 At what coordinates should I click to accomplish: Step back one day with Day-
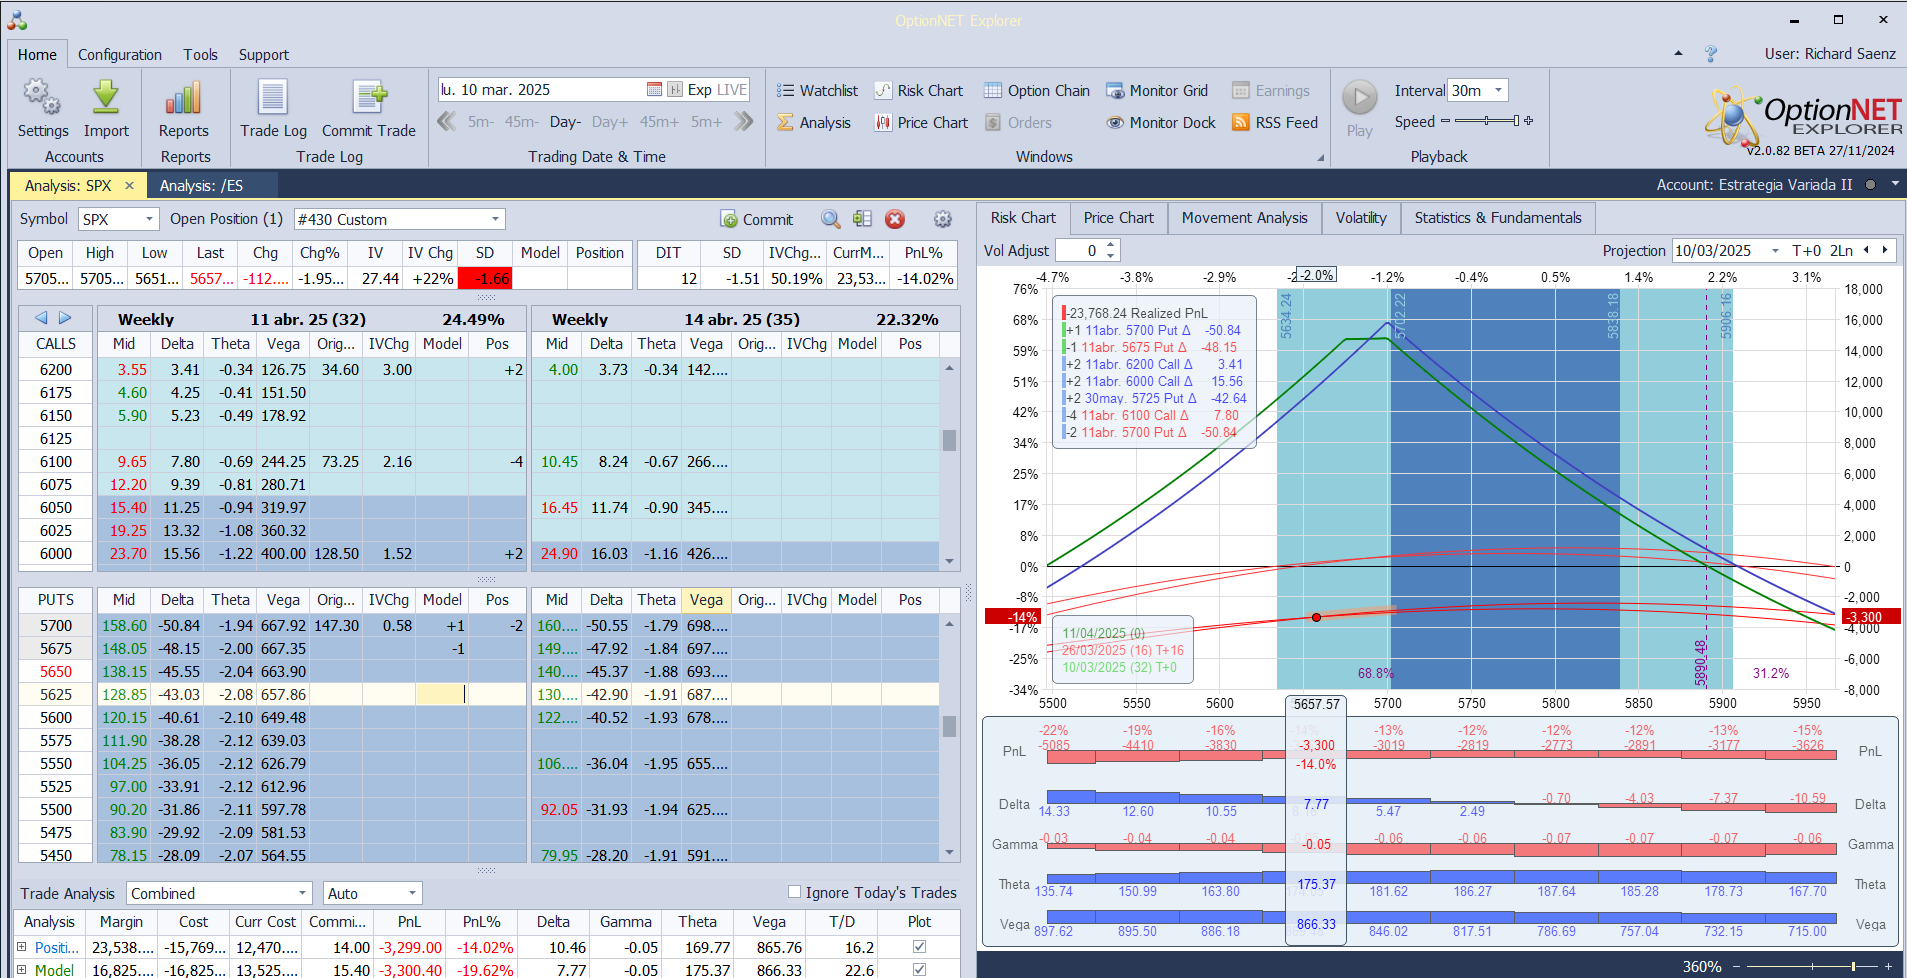pos(565,122)
